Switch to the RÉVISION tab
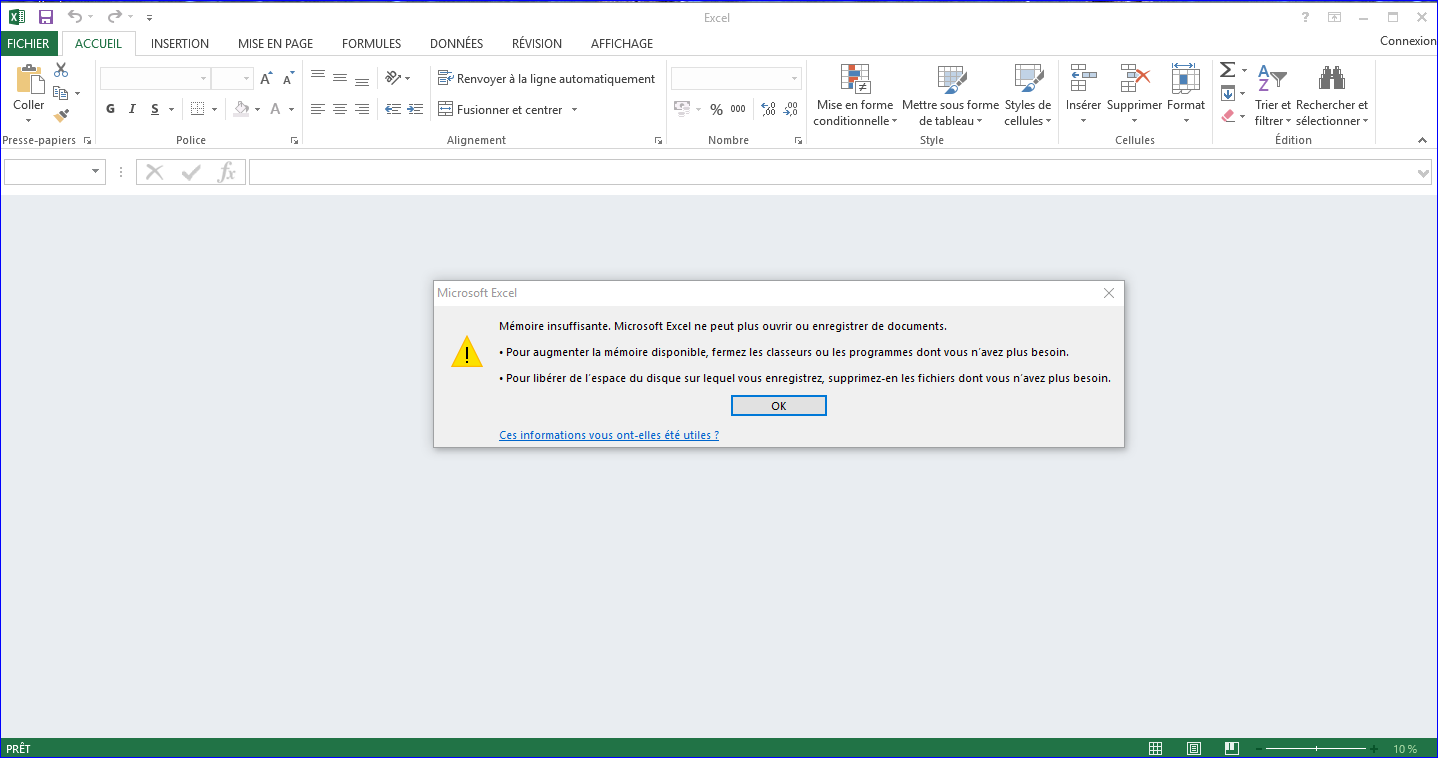The image size is (1438, 758). pos(537,43)
